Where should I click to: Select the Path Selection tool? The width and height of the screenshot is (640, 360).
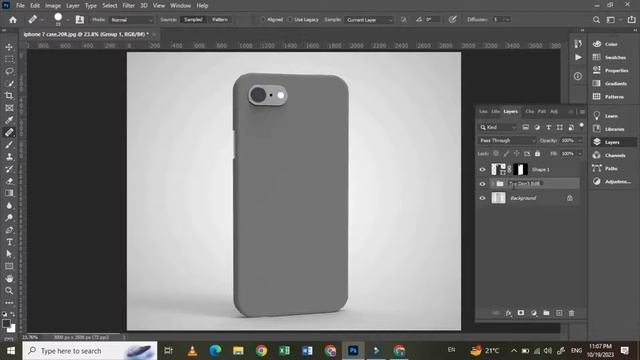[x=9, y=254]
